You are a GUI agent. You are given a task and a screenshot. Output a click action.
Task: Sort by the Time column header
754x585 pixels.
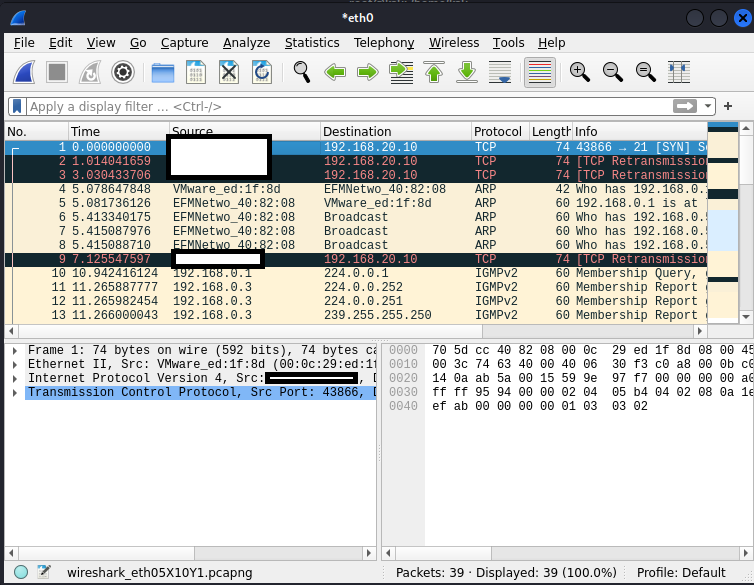click(x=119, y=132)
